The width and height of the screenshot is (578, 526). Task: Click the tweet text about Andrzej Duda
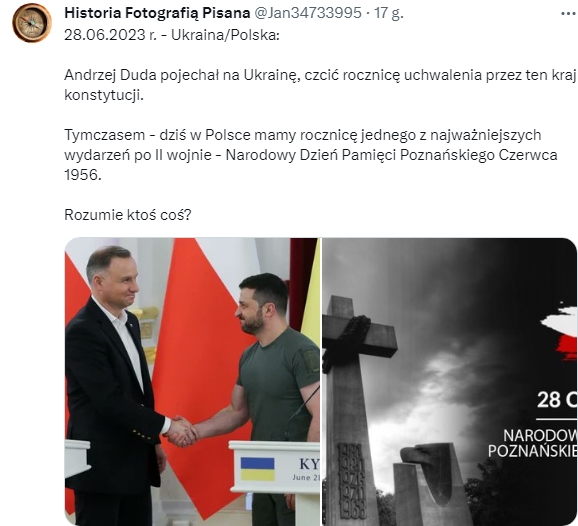click(x=320, y=85)
